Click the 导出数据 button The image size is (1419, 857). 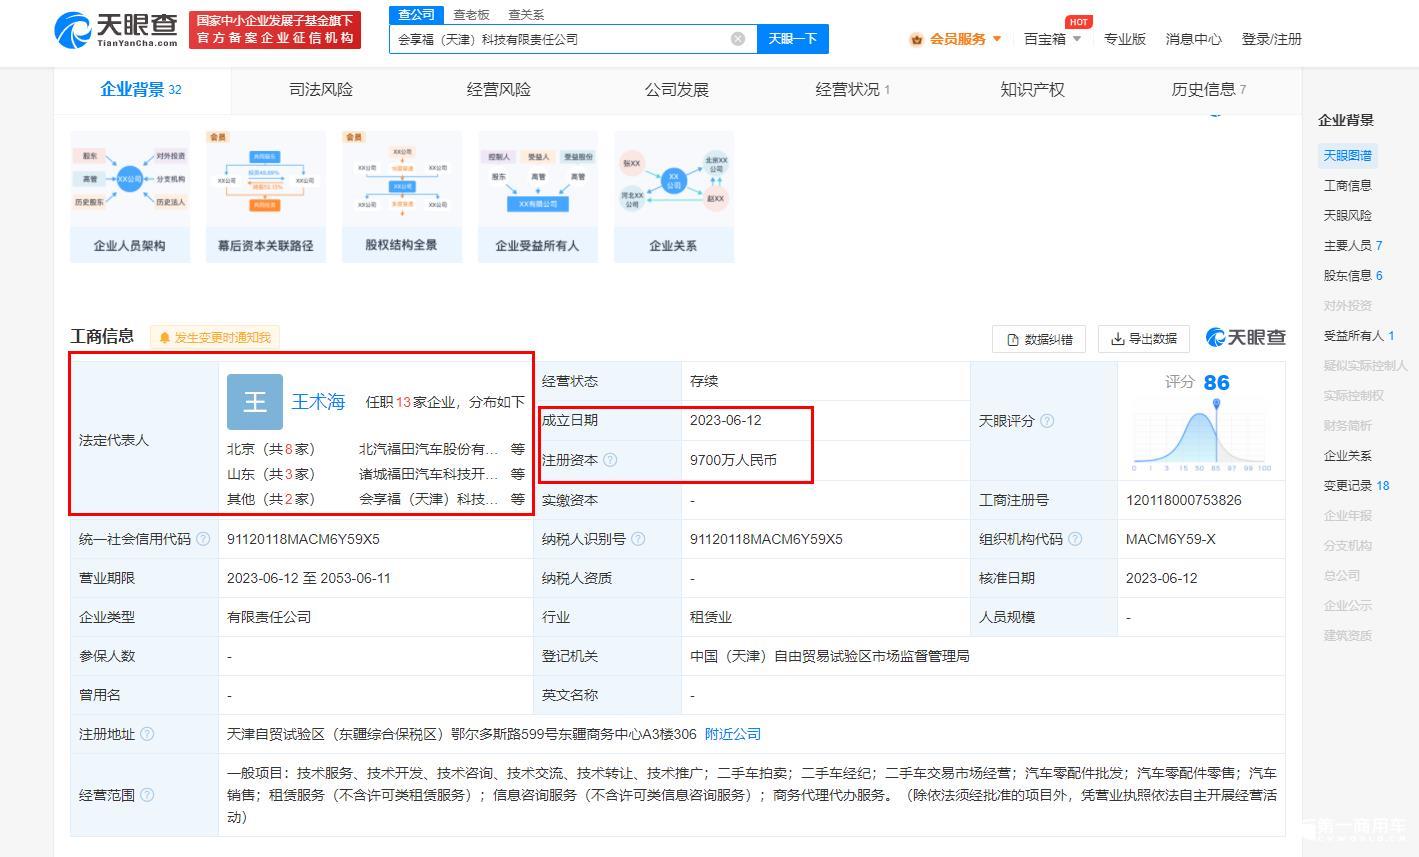click(1144, 339)
